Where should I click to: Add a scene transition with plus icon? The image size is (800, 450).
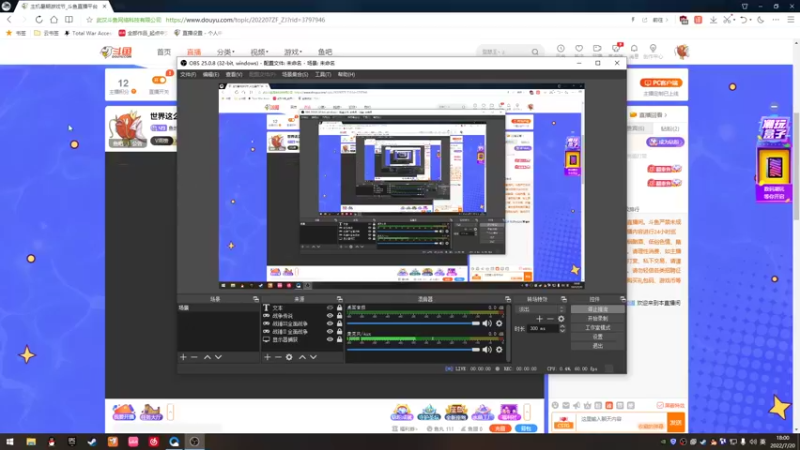coord(539,319)
